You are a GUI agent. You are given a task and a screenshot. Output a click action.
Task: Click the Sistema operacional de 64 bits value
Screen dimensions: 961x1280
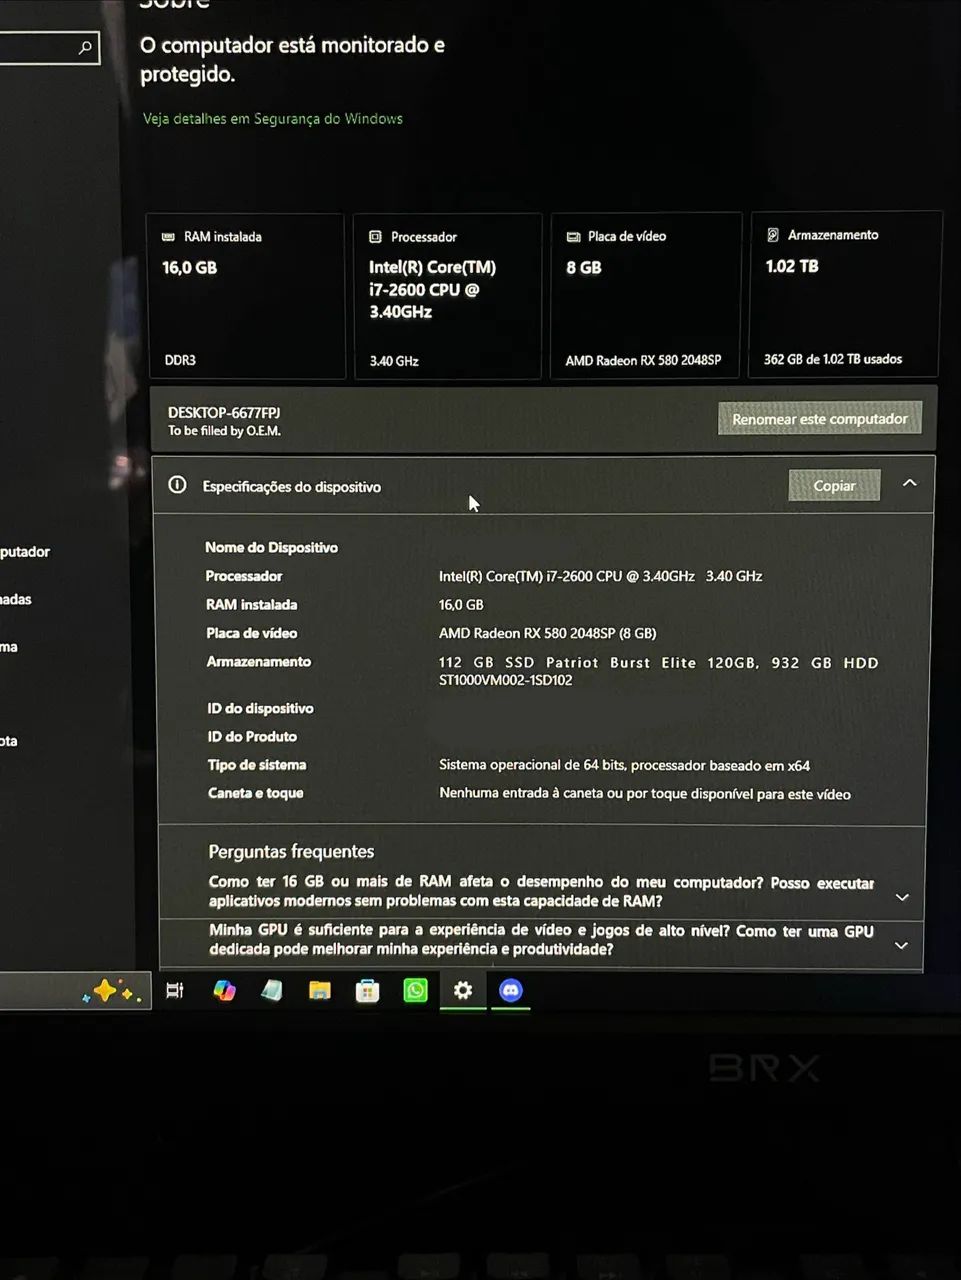[624, 765]
